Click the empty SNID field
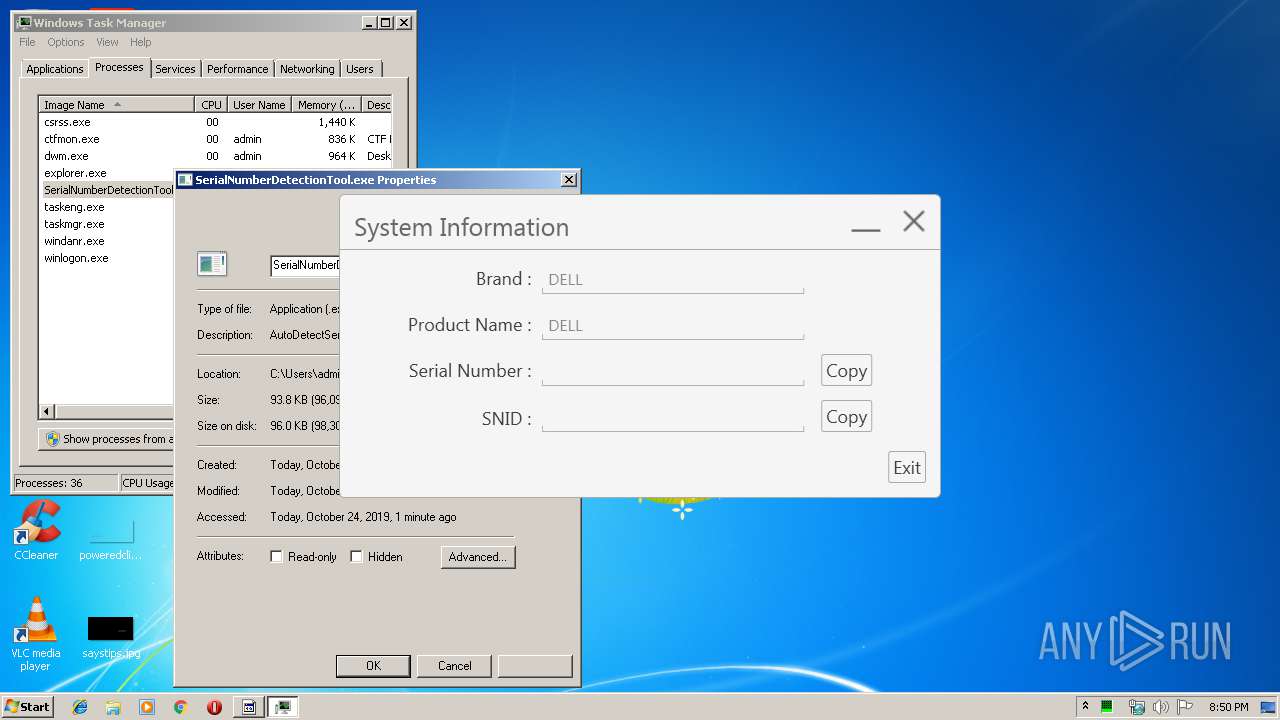 tap(673, 419)
